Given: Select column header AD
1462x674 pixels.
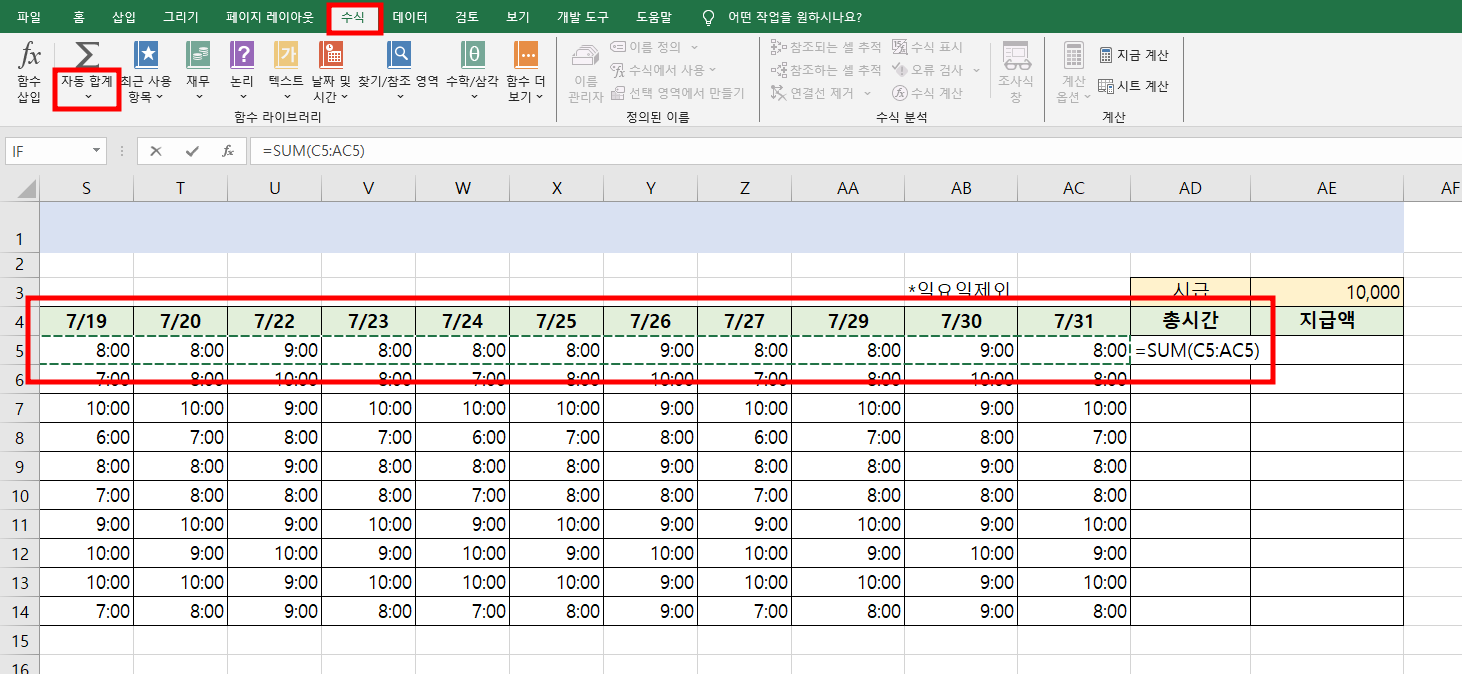Looking at the screenshot, I should (x=1190, y=188).
